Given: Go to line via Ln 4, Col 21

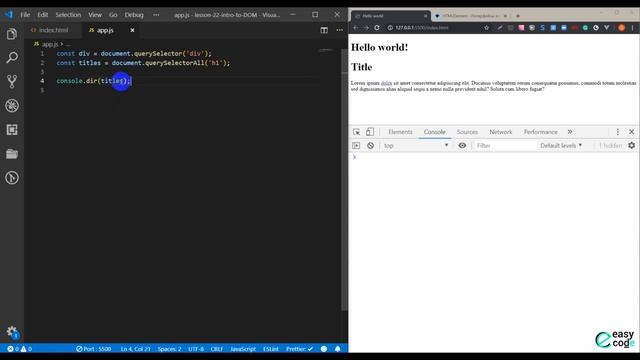Looking at the screenshot, I should [136, 349].
